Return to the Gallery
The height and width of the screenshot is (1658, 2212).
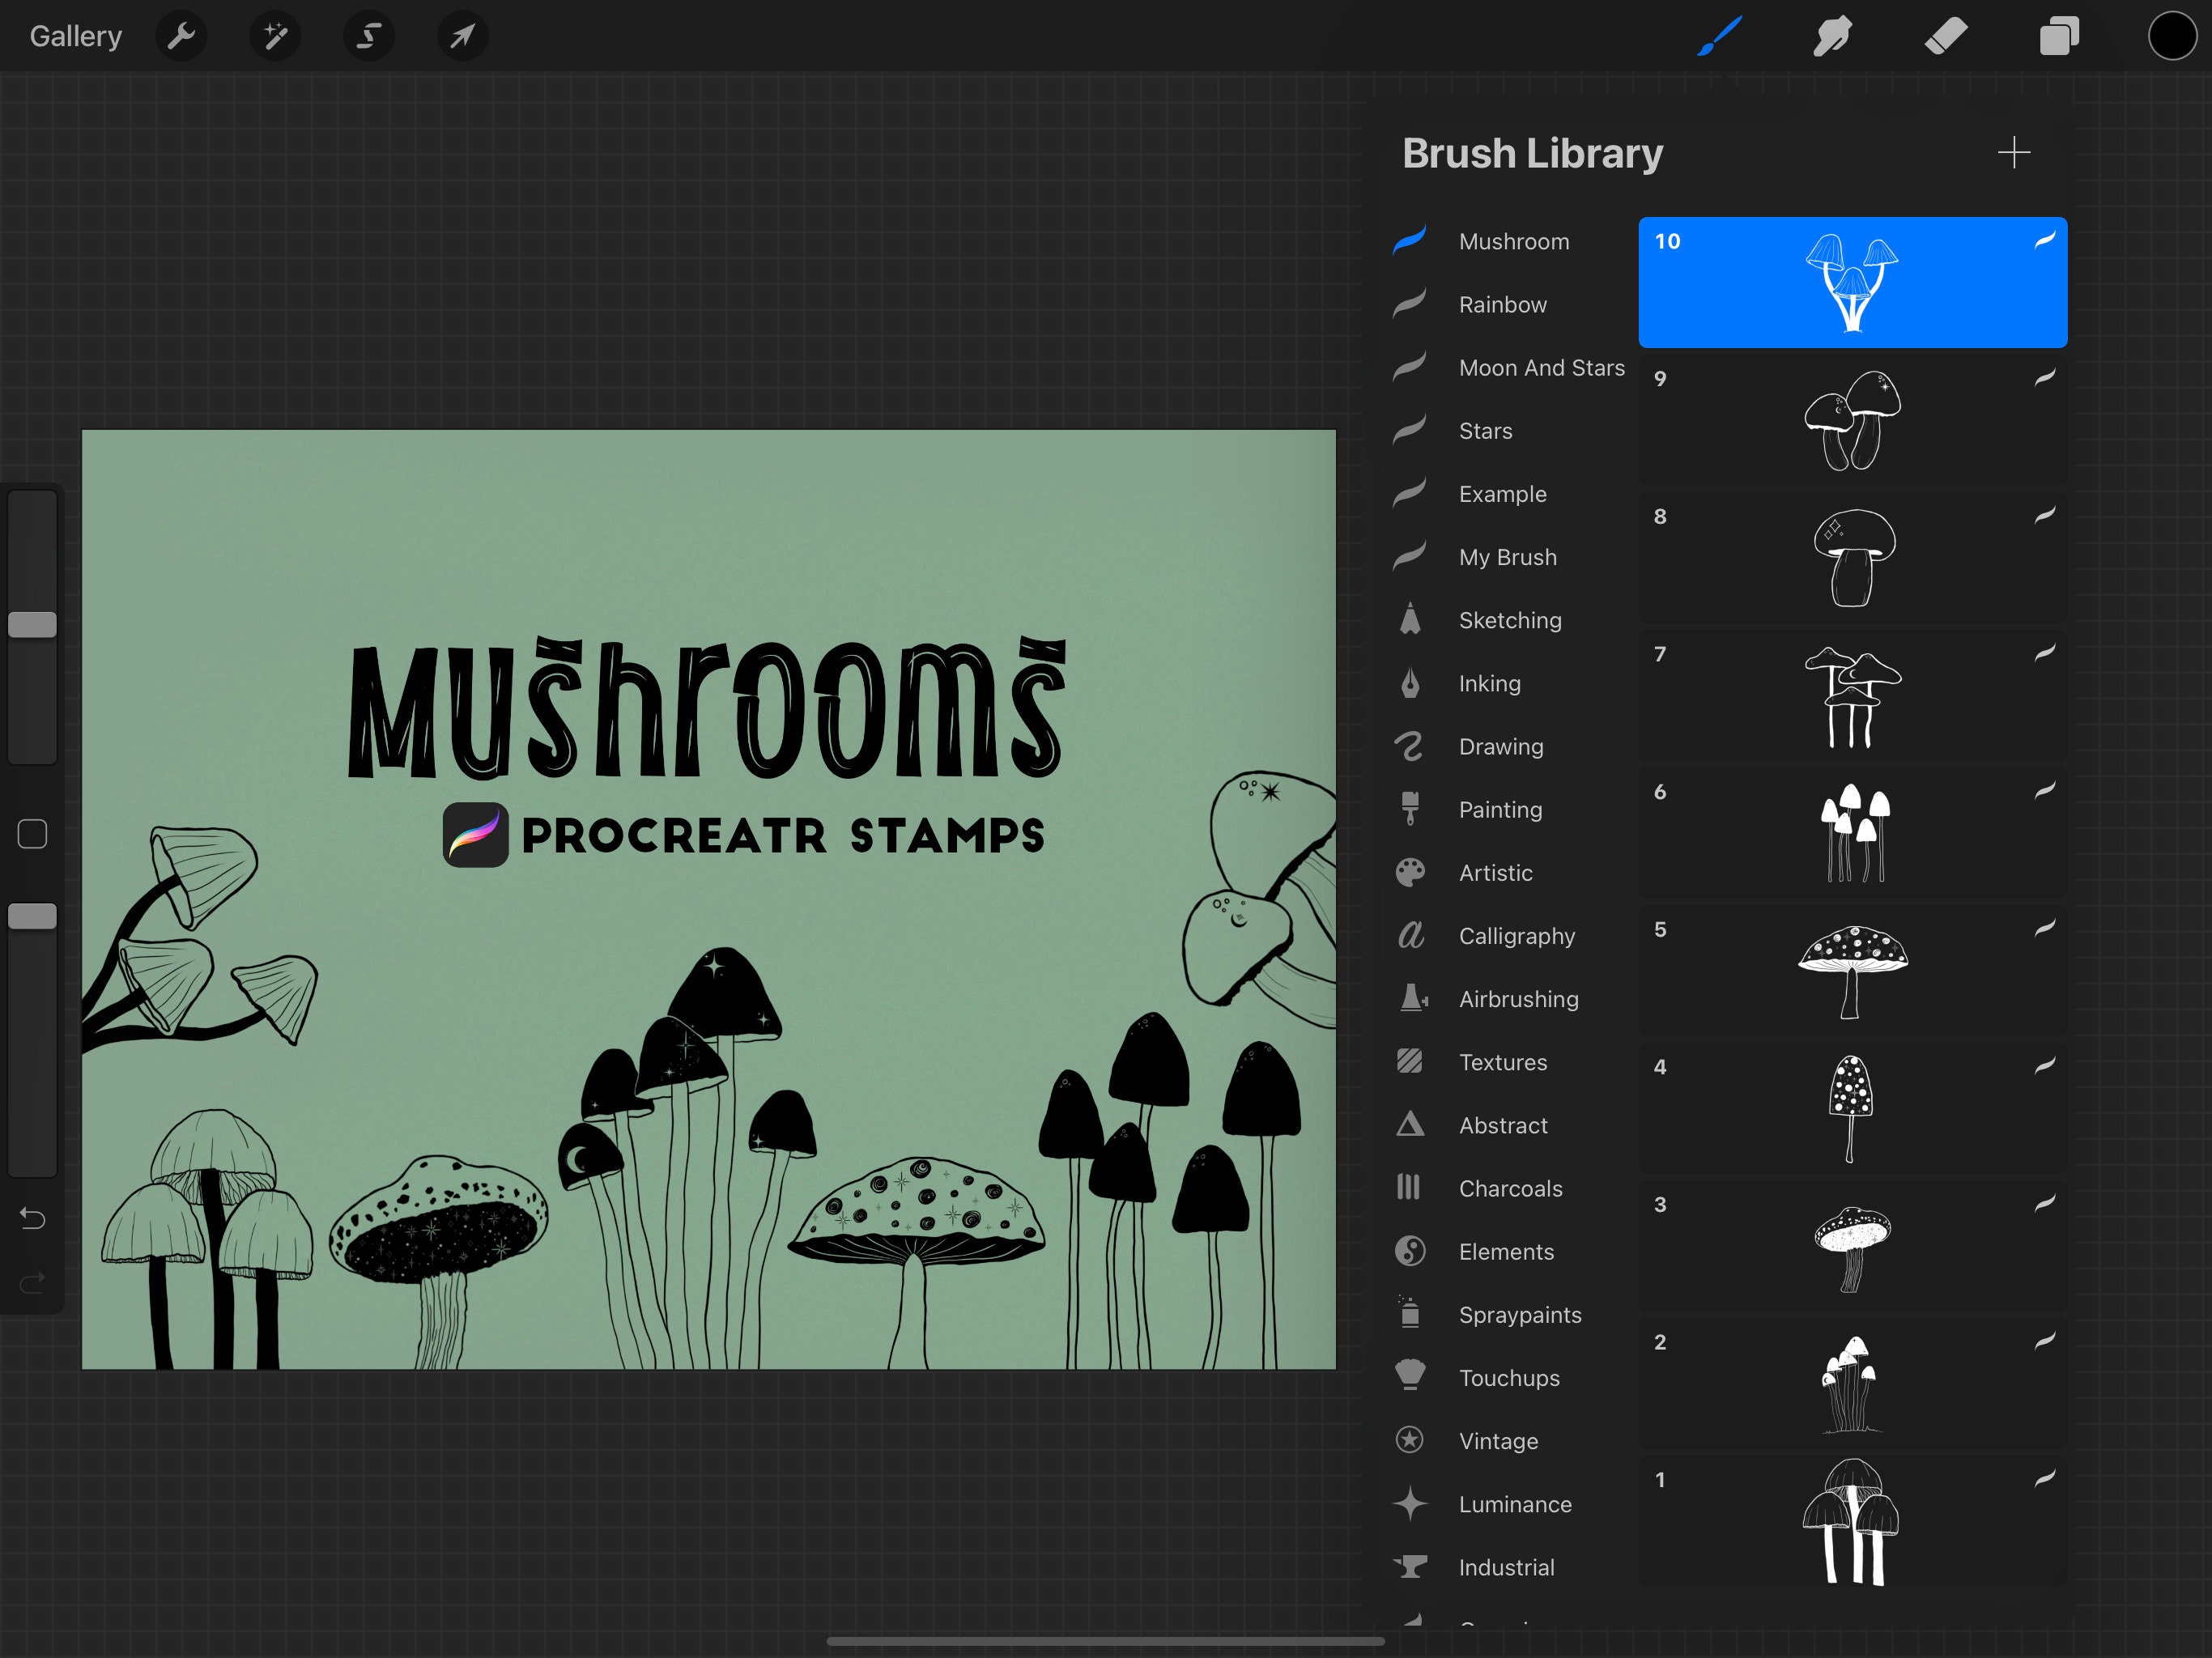click(76, 37)
